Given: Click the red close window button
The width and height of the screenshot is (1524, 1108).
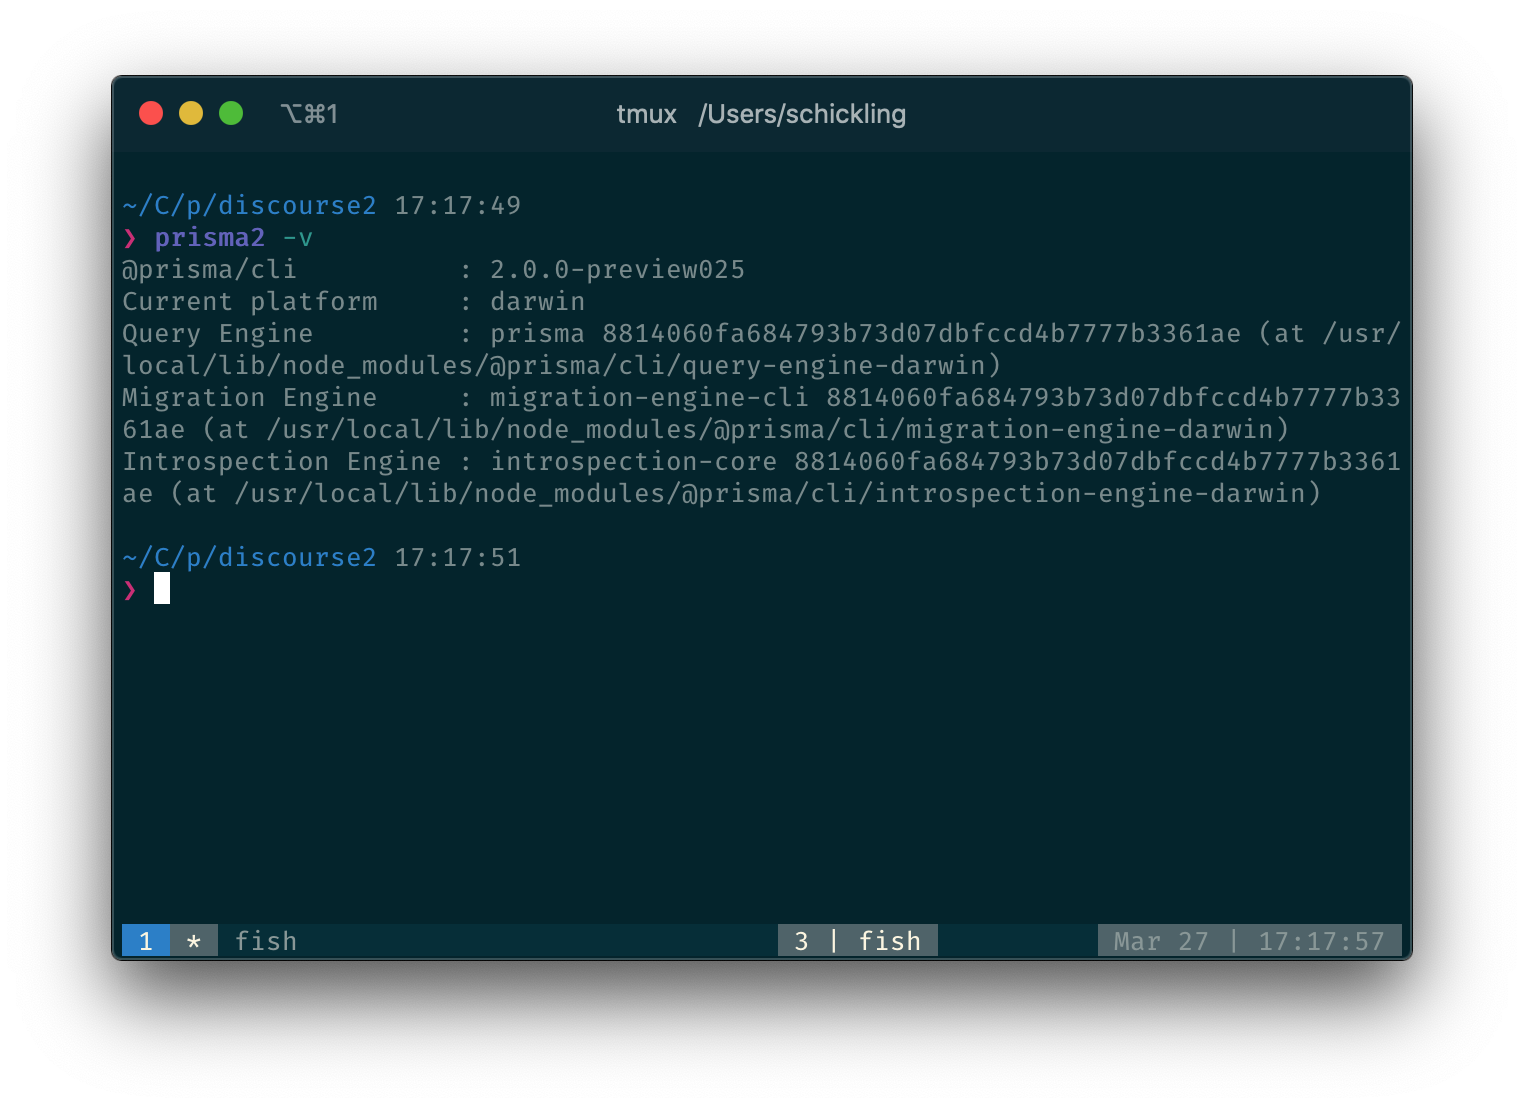Looking at the screenshot, I should (x=151, y=113).
